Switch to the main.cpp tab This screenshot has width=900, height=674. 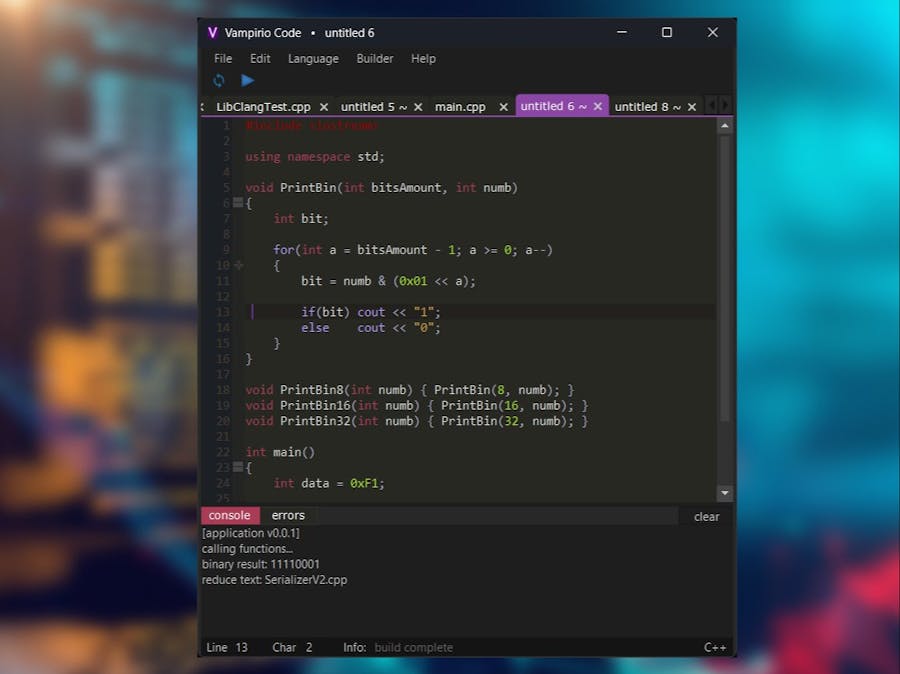460,107
